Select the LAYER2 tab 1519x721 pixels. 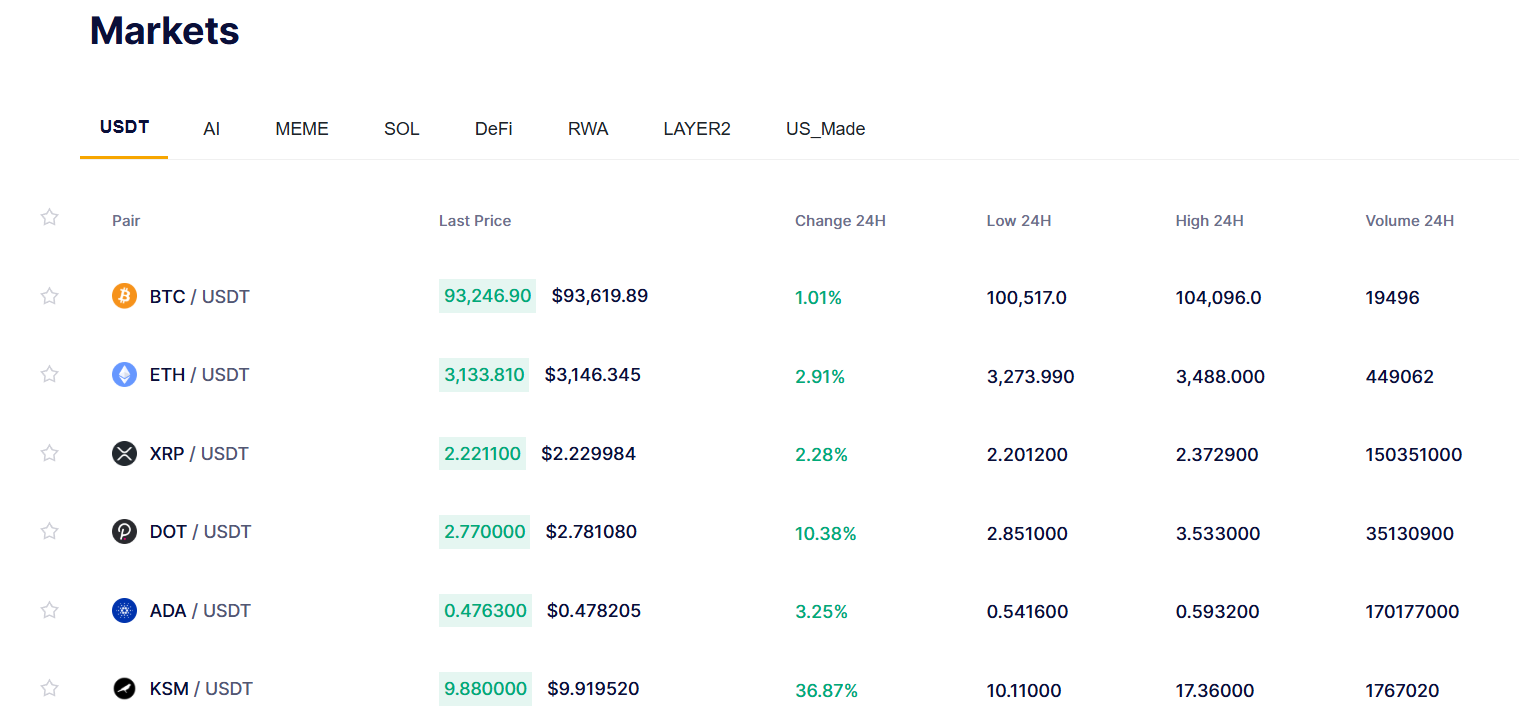coord(697,129)
